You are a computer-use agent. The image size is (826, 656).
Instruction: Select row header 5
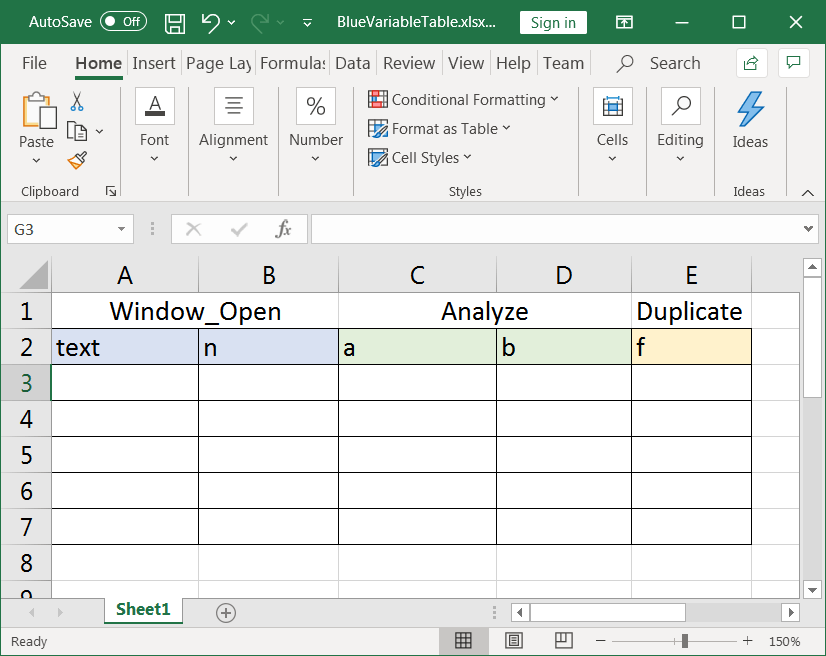[26, 455]
